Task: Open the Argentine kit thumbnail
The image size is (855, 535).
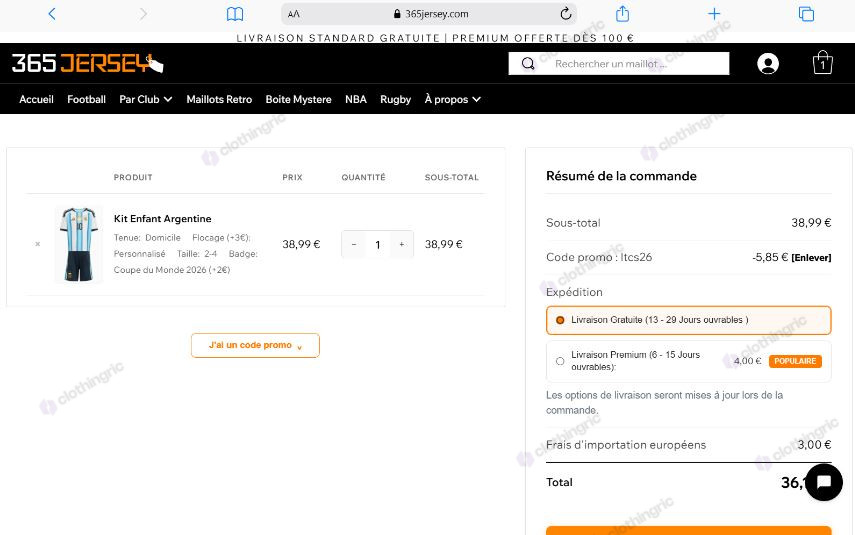Action: click(x=79, y=244)
